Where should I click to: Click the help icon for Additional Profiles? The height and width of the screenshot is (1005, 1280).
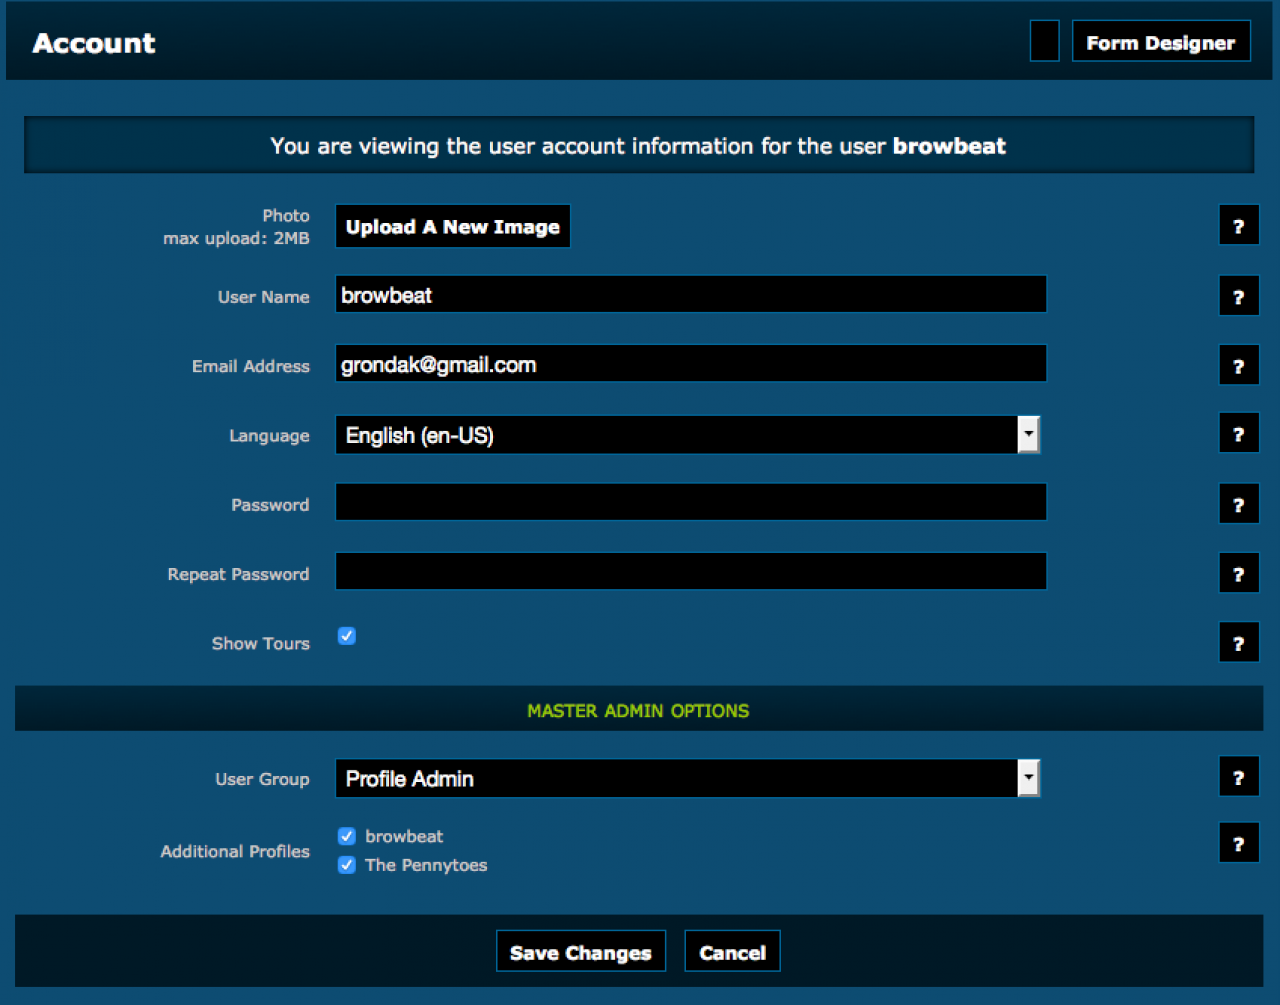tap(1238, 843)
